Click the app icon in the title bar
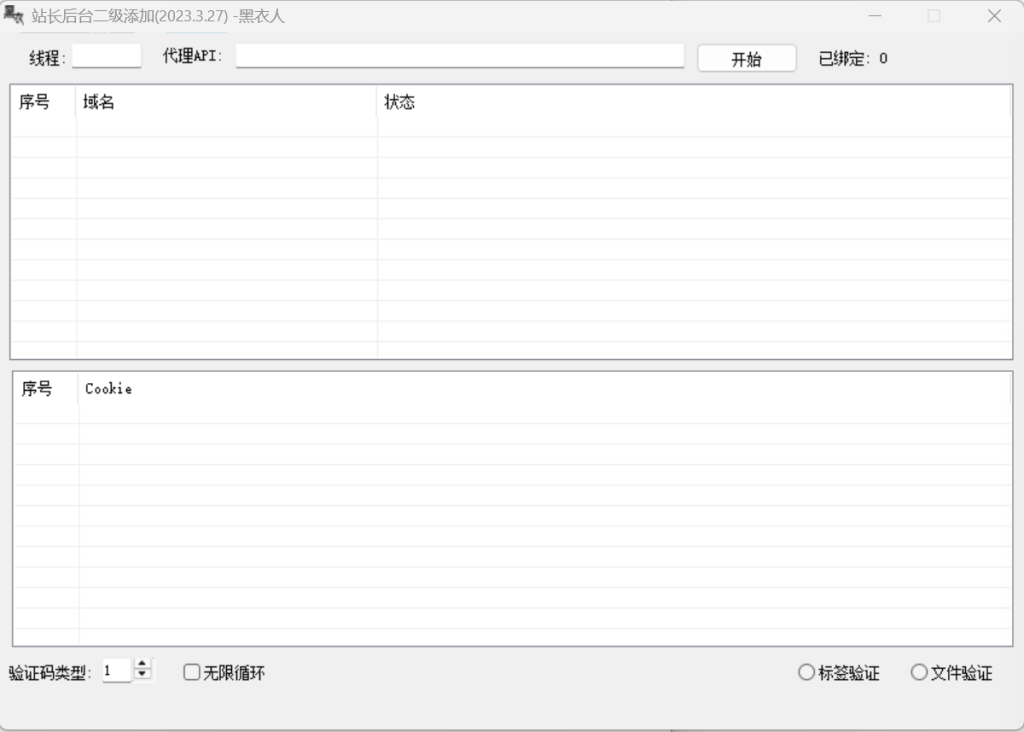The width and height of the screenshot is (1024, 732). click(14, 13)
